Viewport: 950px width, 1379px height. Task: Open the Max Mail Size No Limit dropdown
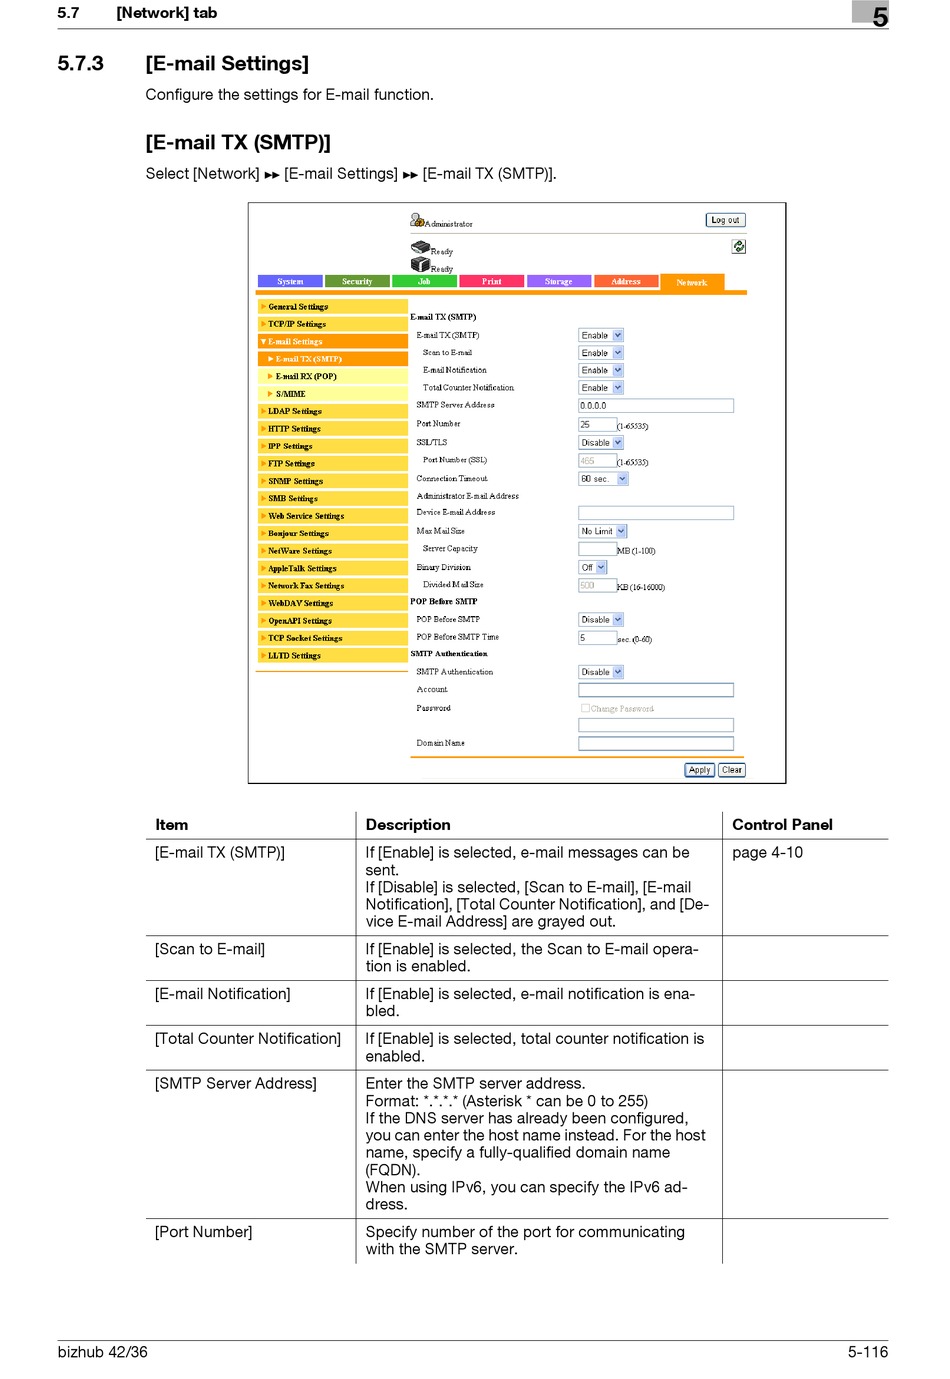coord(603,531)
